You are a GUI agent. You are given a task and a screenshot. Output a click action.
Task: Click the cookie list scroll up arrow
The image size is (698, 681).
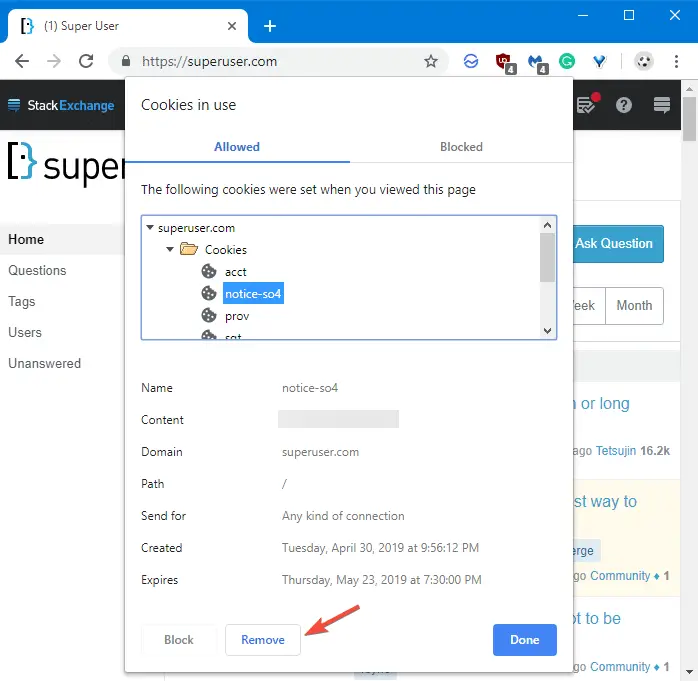[x=547, y=225]
